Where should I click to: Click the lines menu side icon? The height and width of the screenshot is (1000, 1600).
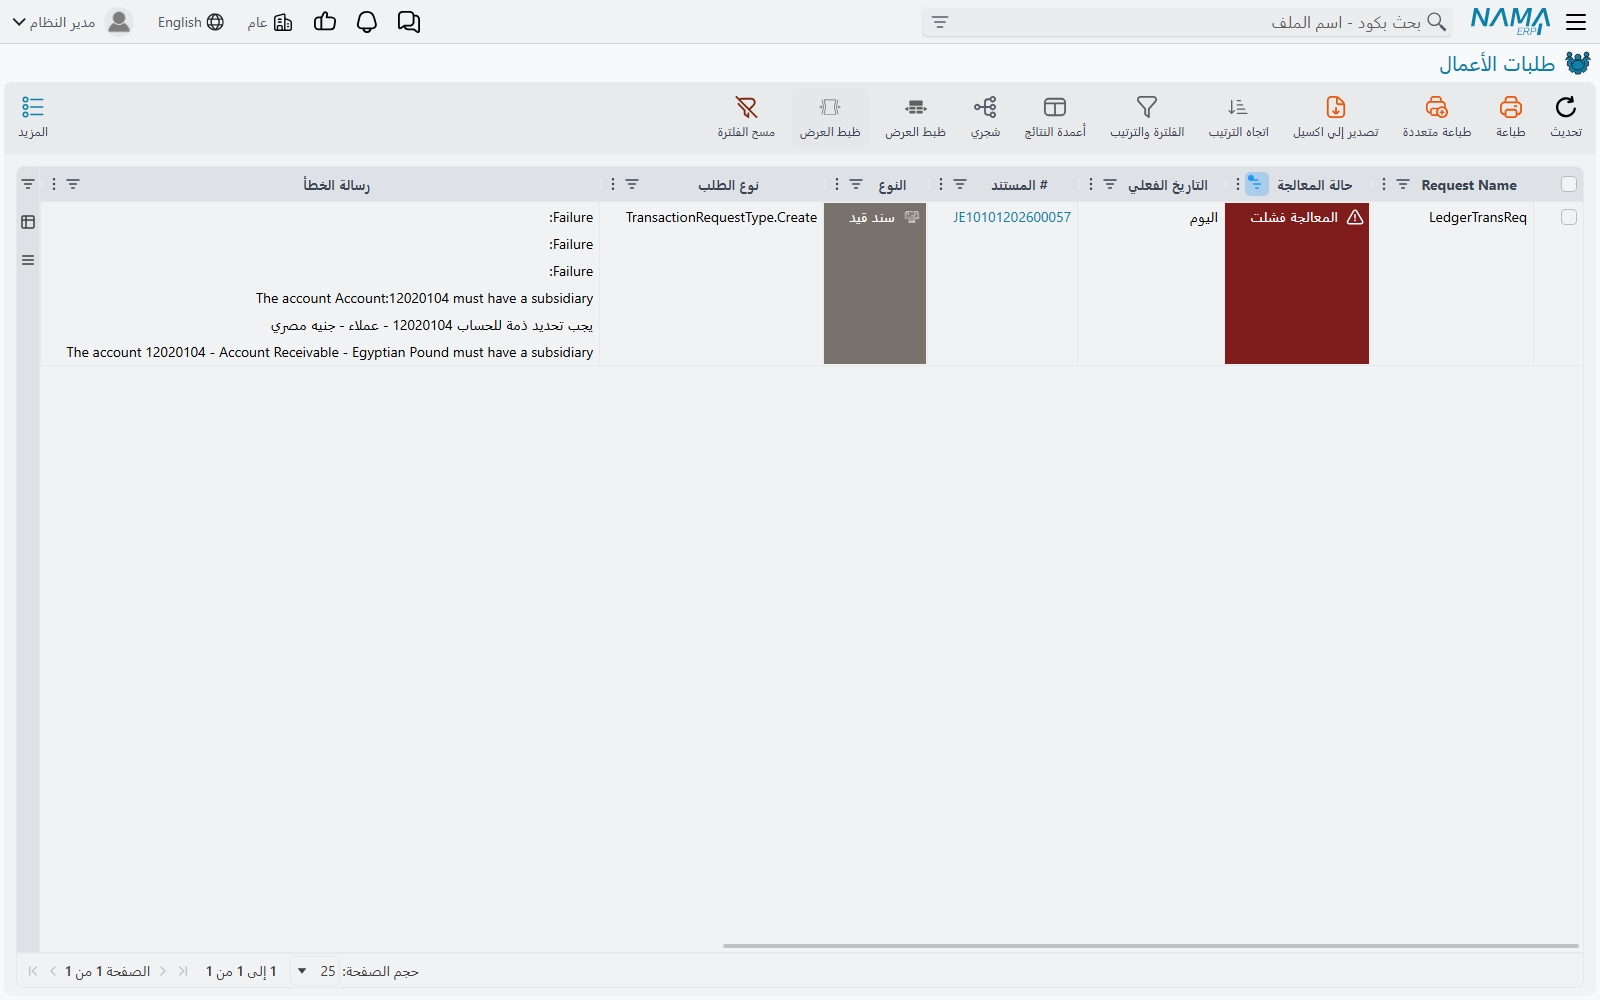[x=28, y=260]
